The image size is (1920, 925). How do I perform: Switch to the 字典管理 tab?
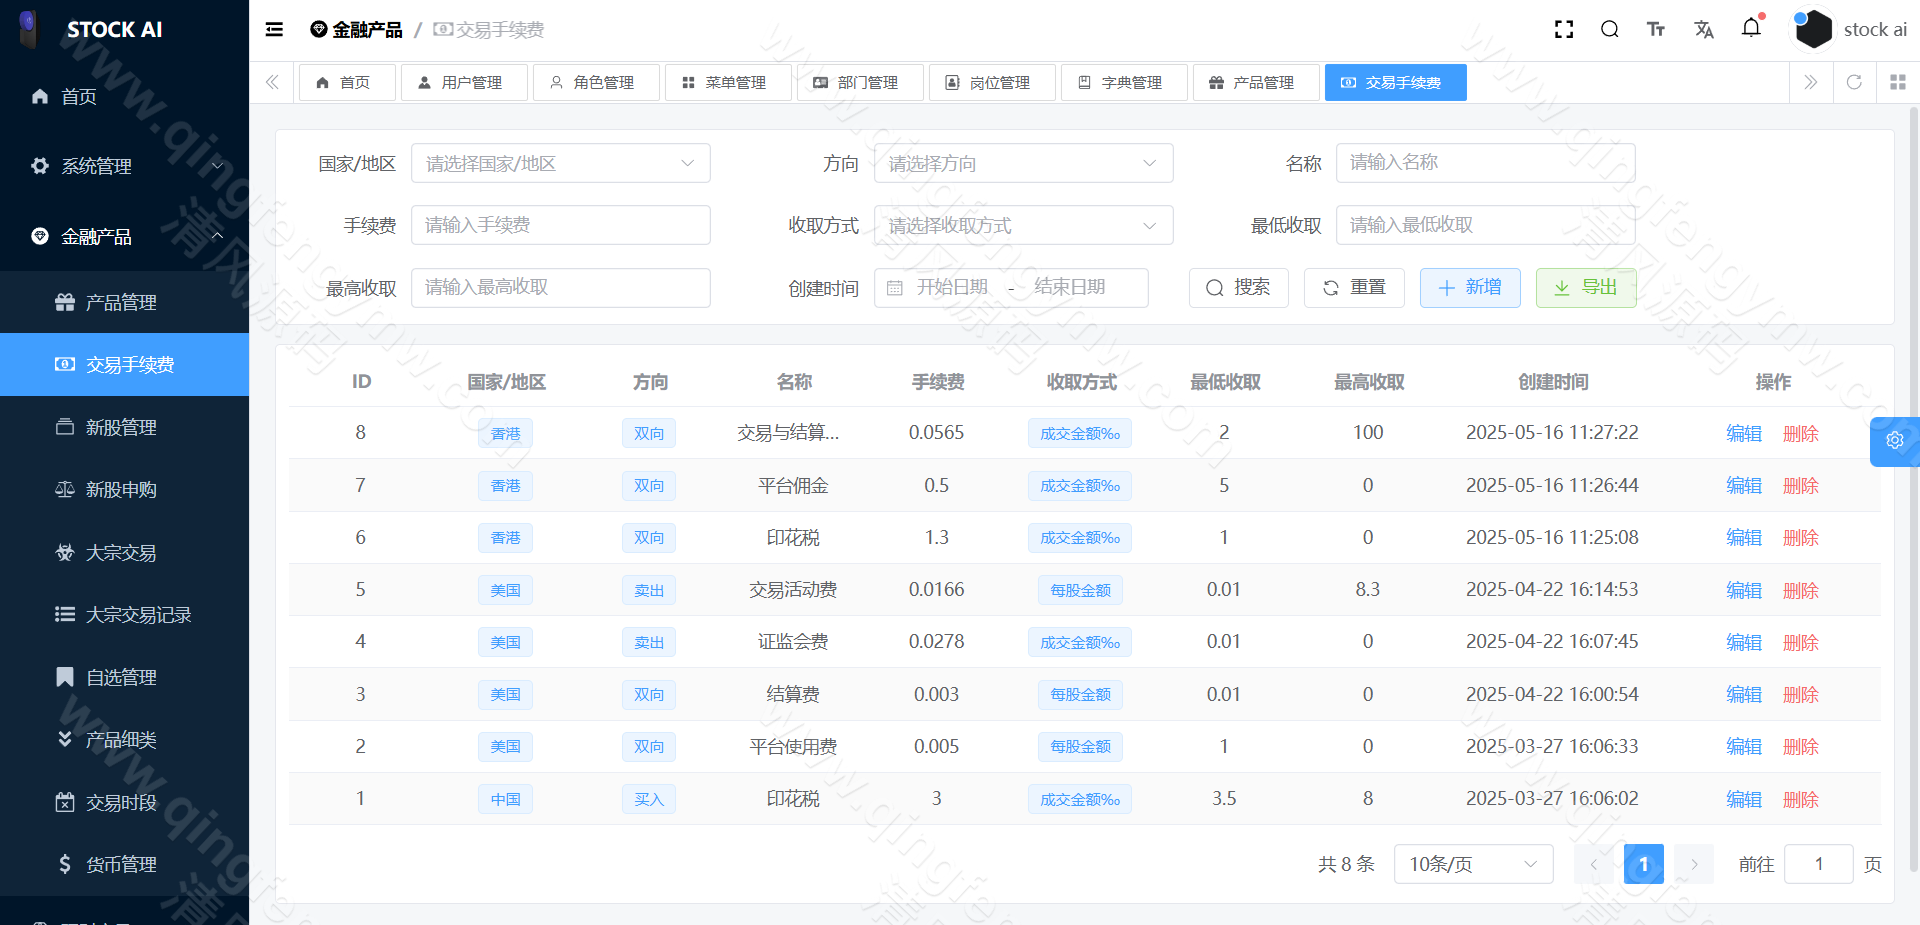pyautogui.click(x=1124, y=82)
